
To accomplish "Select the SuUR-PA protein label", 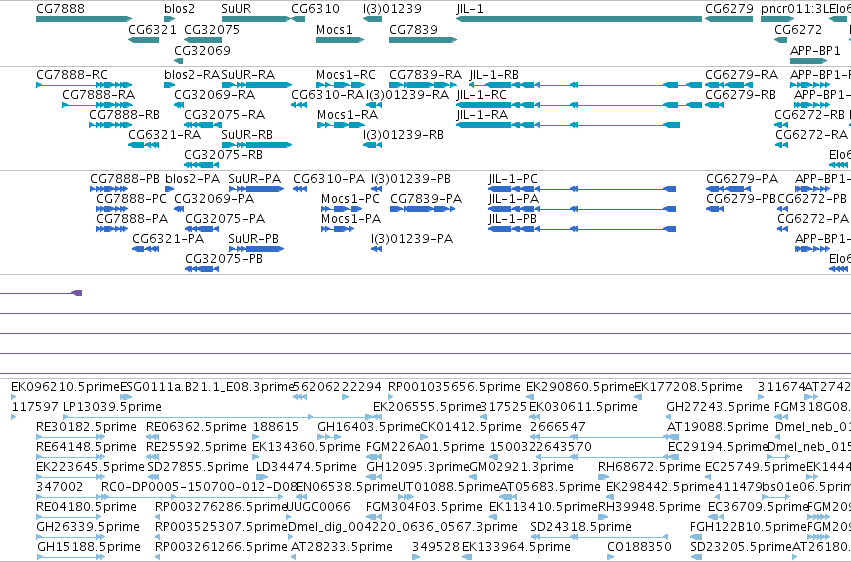I will (x=255, y=178).
